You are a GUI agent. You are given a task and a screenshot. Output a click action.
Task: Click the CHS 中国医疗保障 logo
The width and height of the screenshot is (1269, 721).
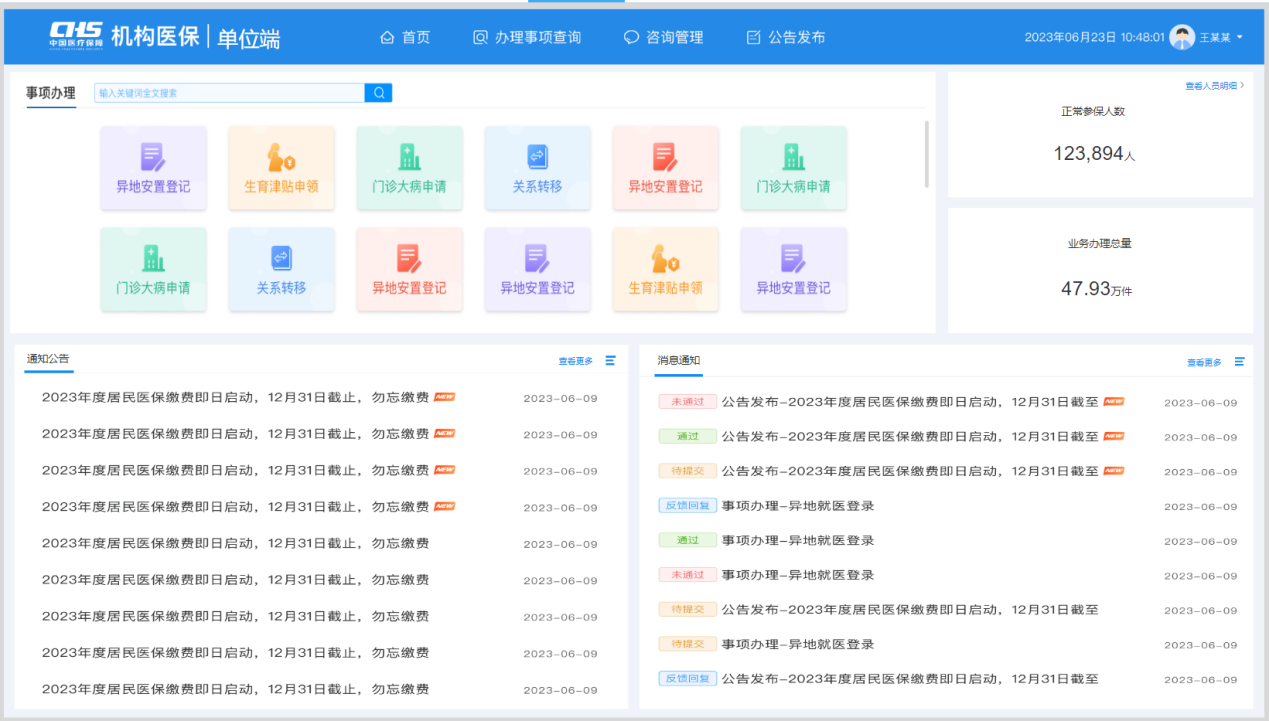tap(77, 35)
